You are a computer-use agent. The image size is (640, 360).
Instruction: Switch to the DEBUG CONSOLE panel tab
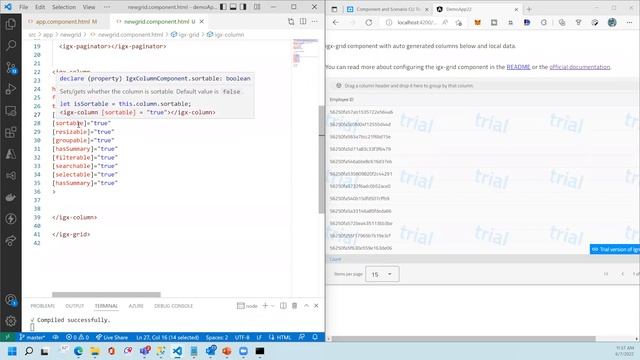coord(173,306)
